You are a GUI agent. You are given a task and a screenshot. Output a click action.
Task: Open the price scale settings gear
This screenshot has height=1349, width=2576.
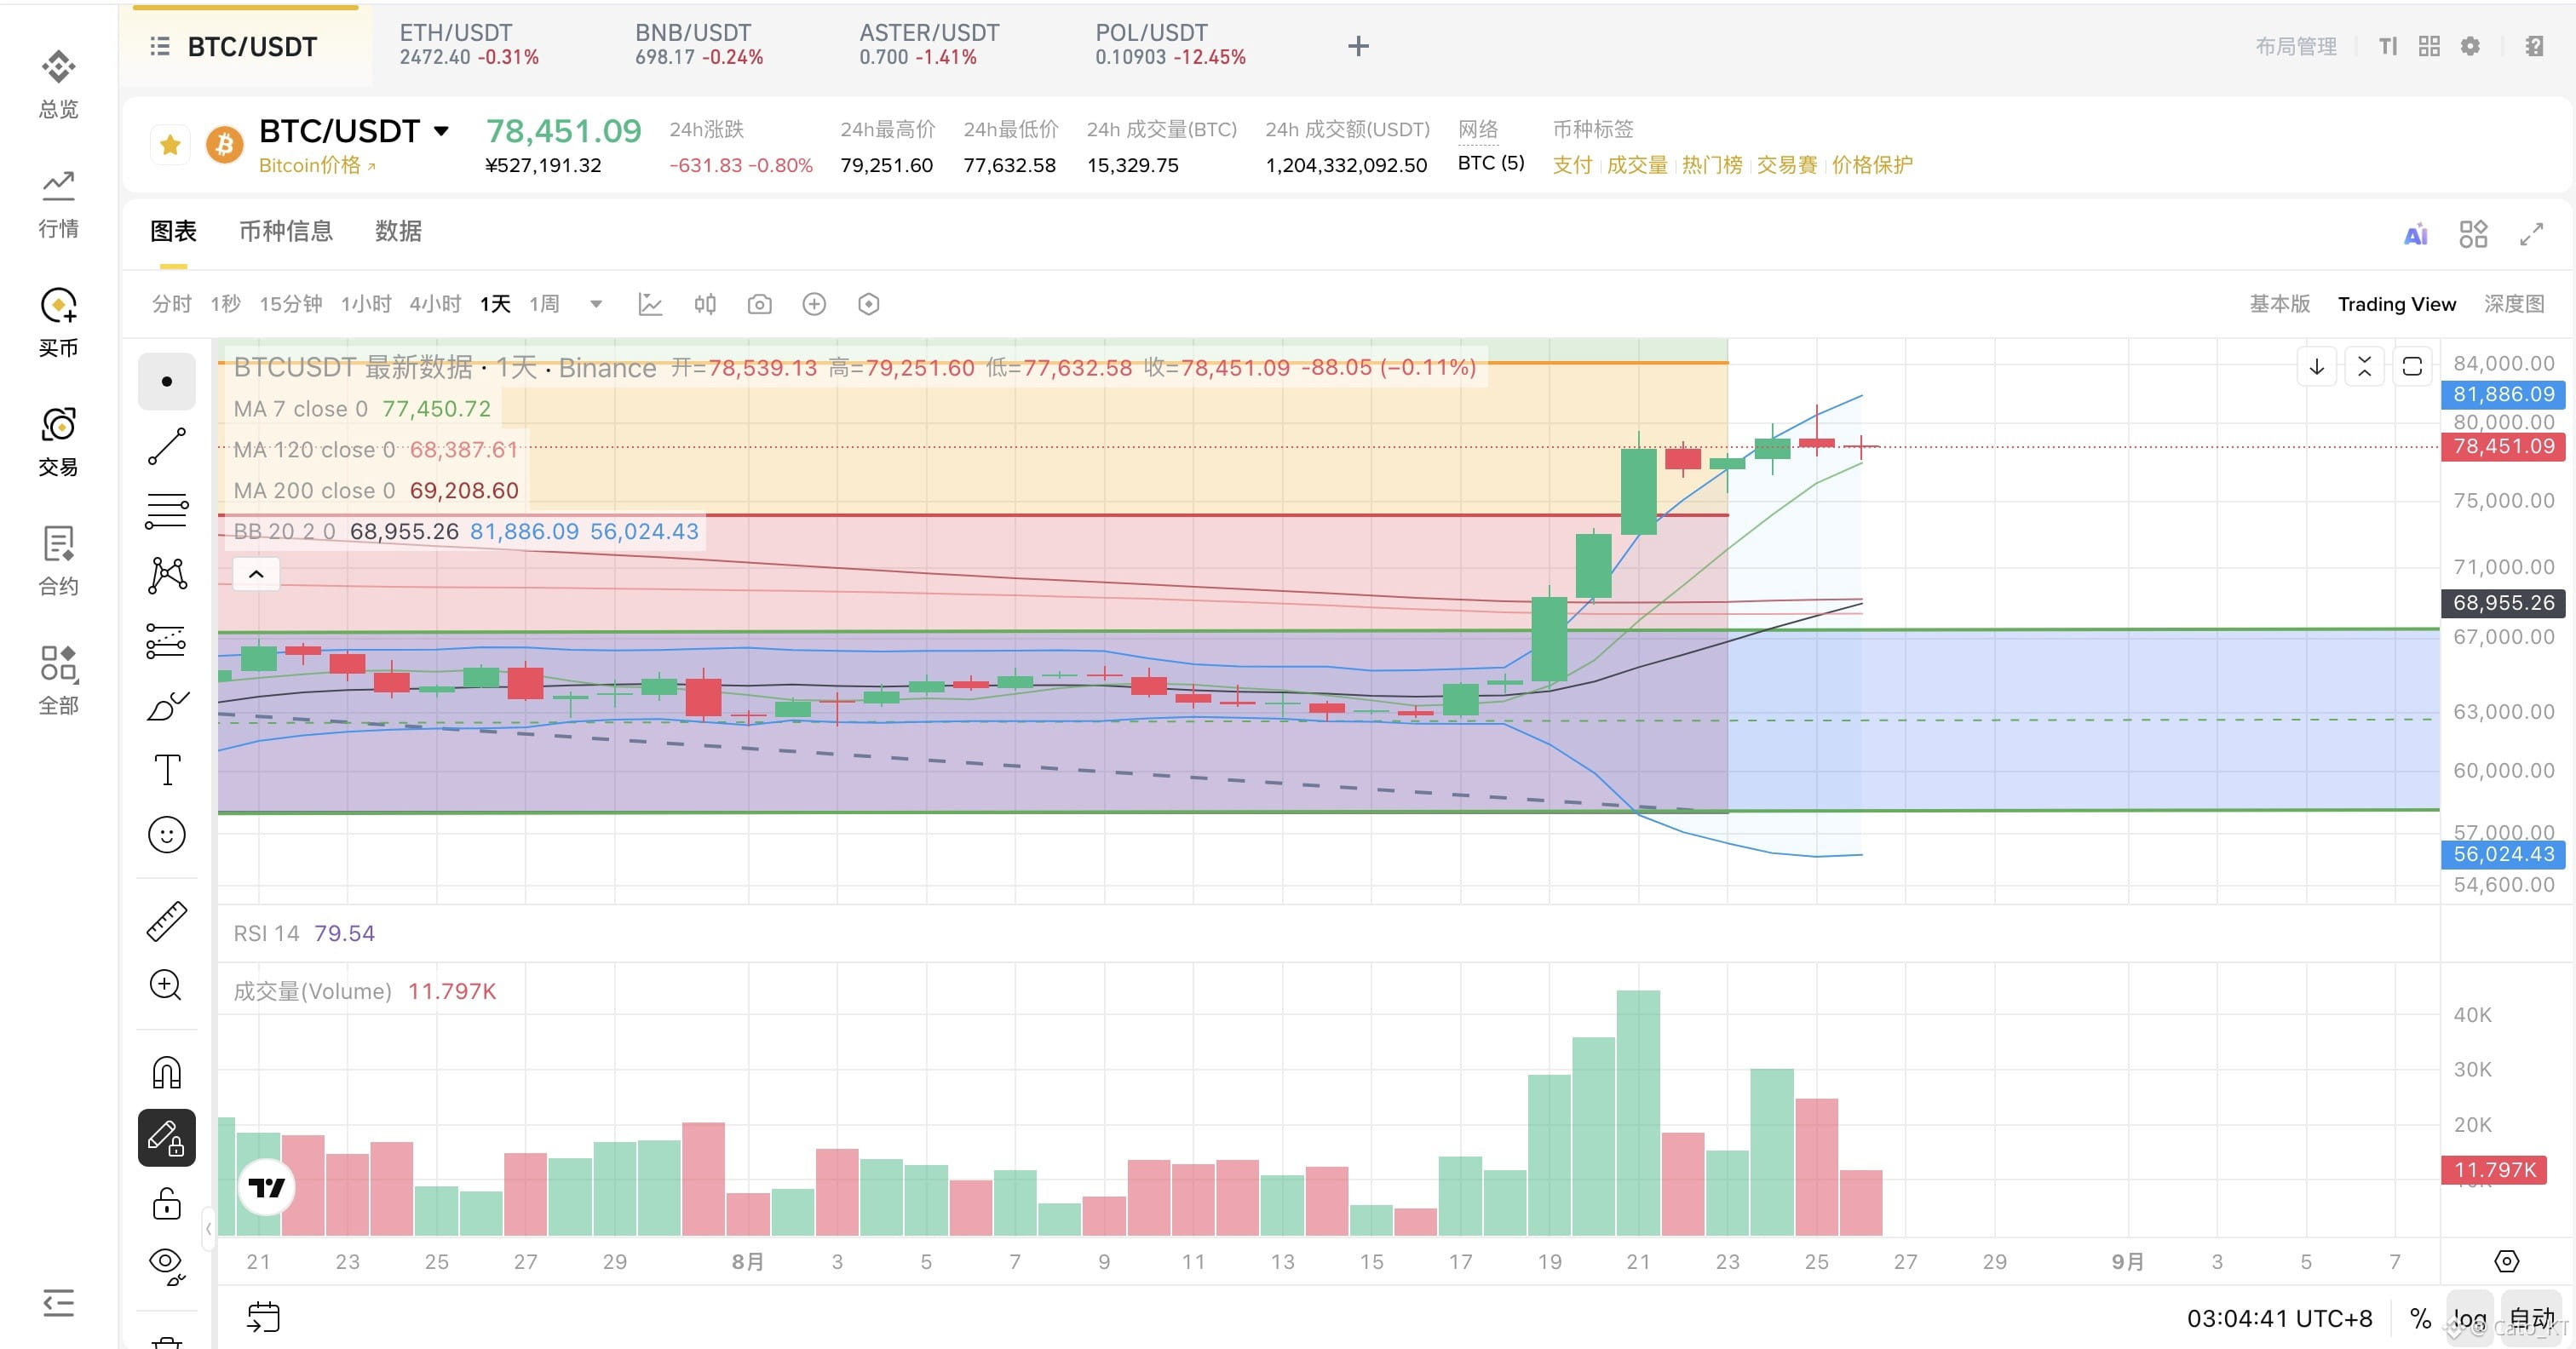[x=2506, y=1261]
